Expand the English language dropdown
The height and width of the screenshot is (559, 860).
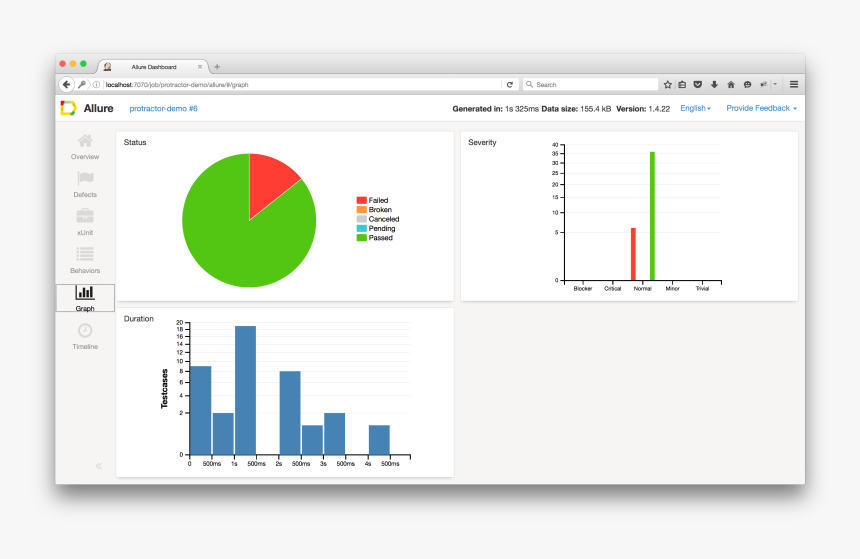point(695,108)
